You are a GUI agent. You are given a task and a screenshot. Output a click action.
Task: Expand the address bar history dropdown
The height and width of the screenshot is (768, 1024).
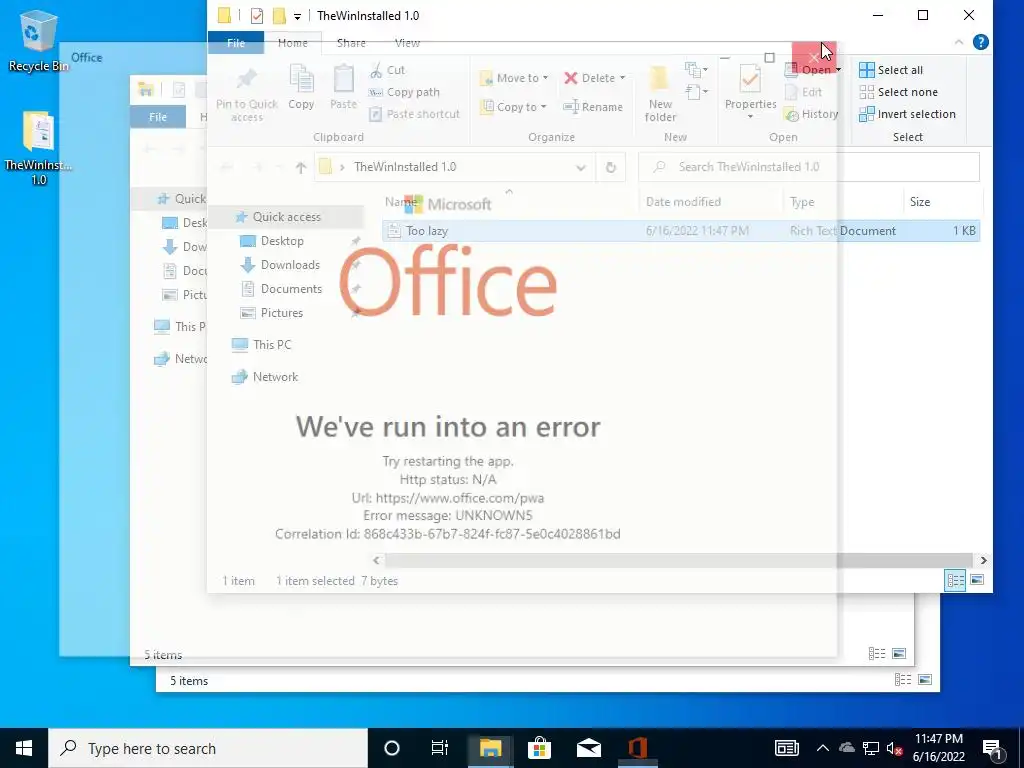coord(581,167)
